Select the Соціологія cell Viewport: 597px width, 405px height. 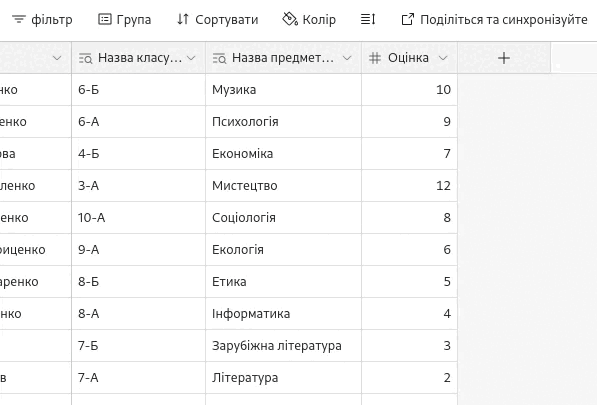click(x=284, y=218)
